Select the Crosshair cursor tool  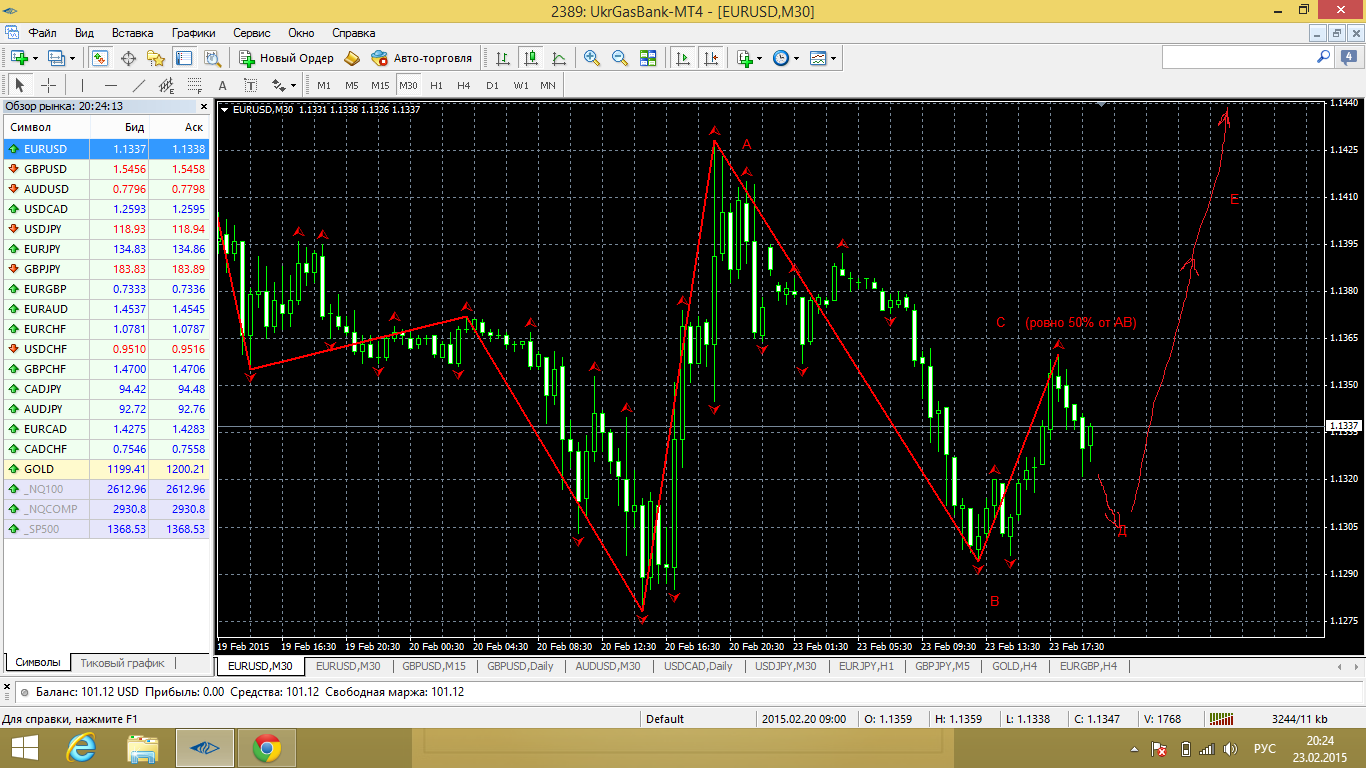(48, 85)
